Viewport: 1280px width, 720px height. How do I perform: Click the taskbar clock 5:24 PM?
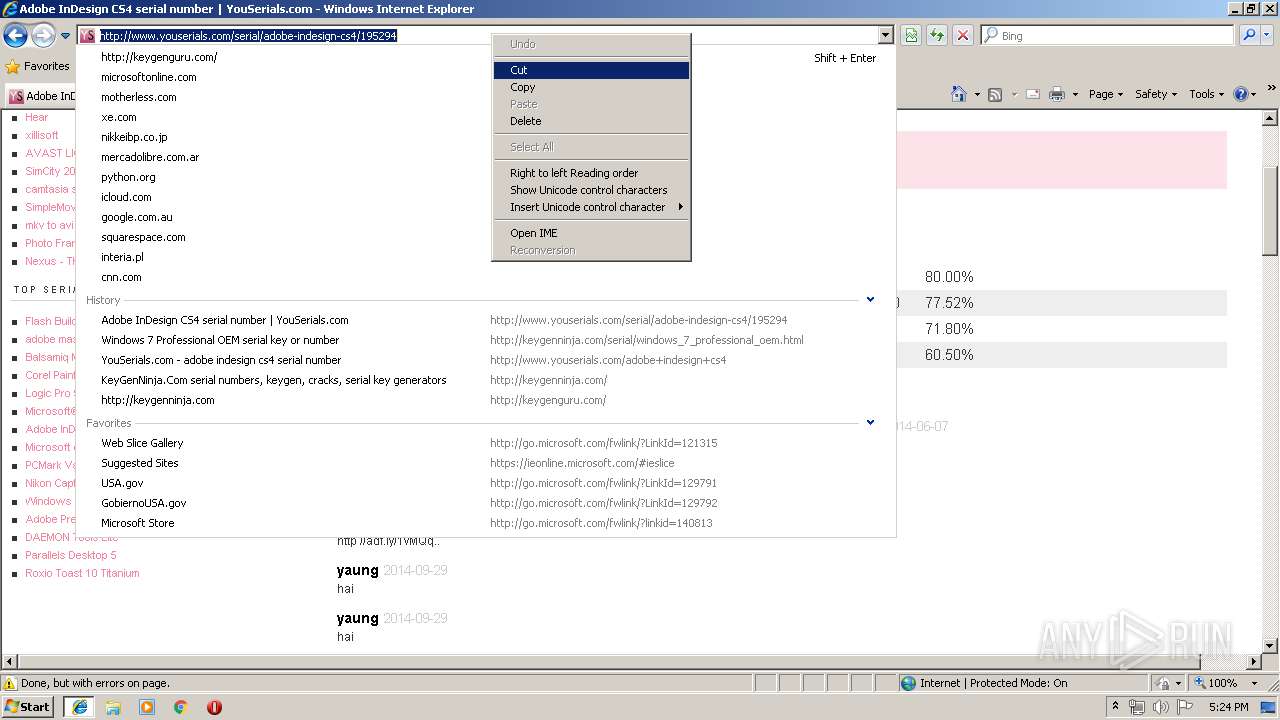pos(1228,707)
